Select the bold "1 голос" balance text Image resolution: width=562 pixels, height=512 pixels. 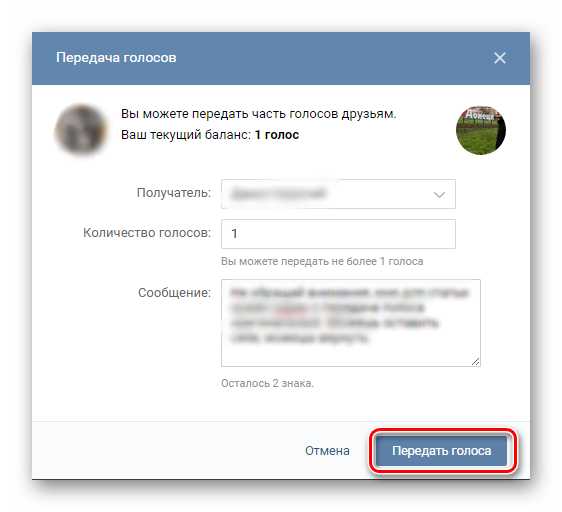[277, 135]
